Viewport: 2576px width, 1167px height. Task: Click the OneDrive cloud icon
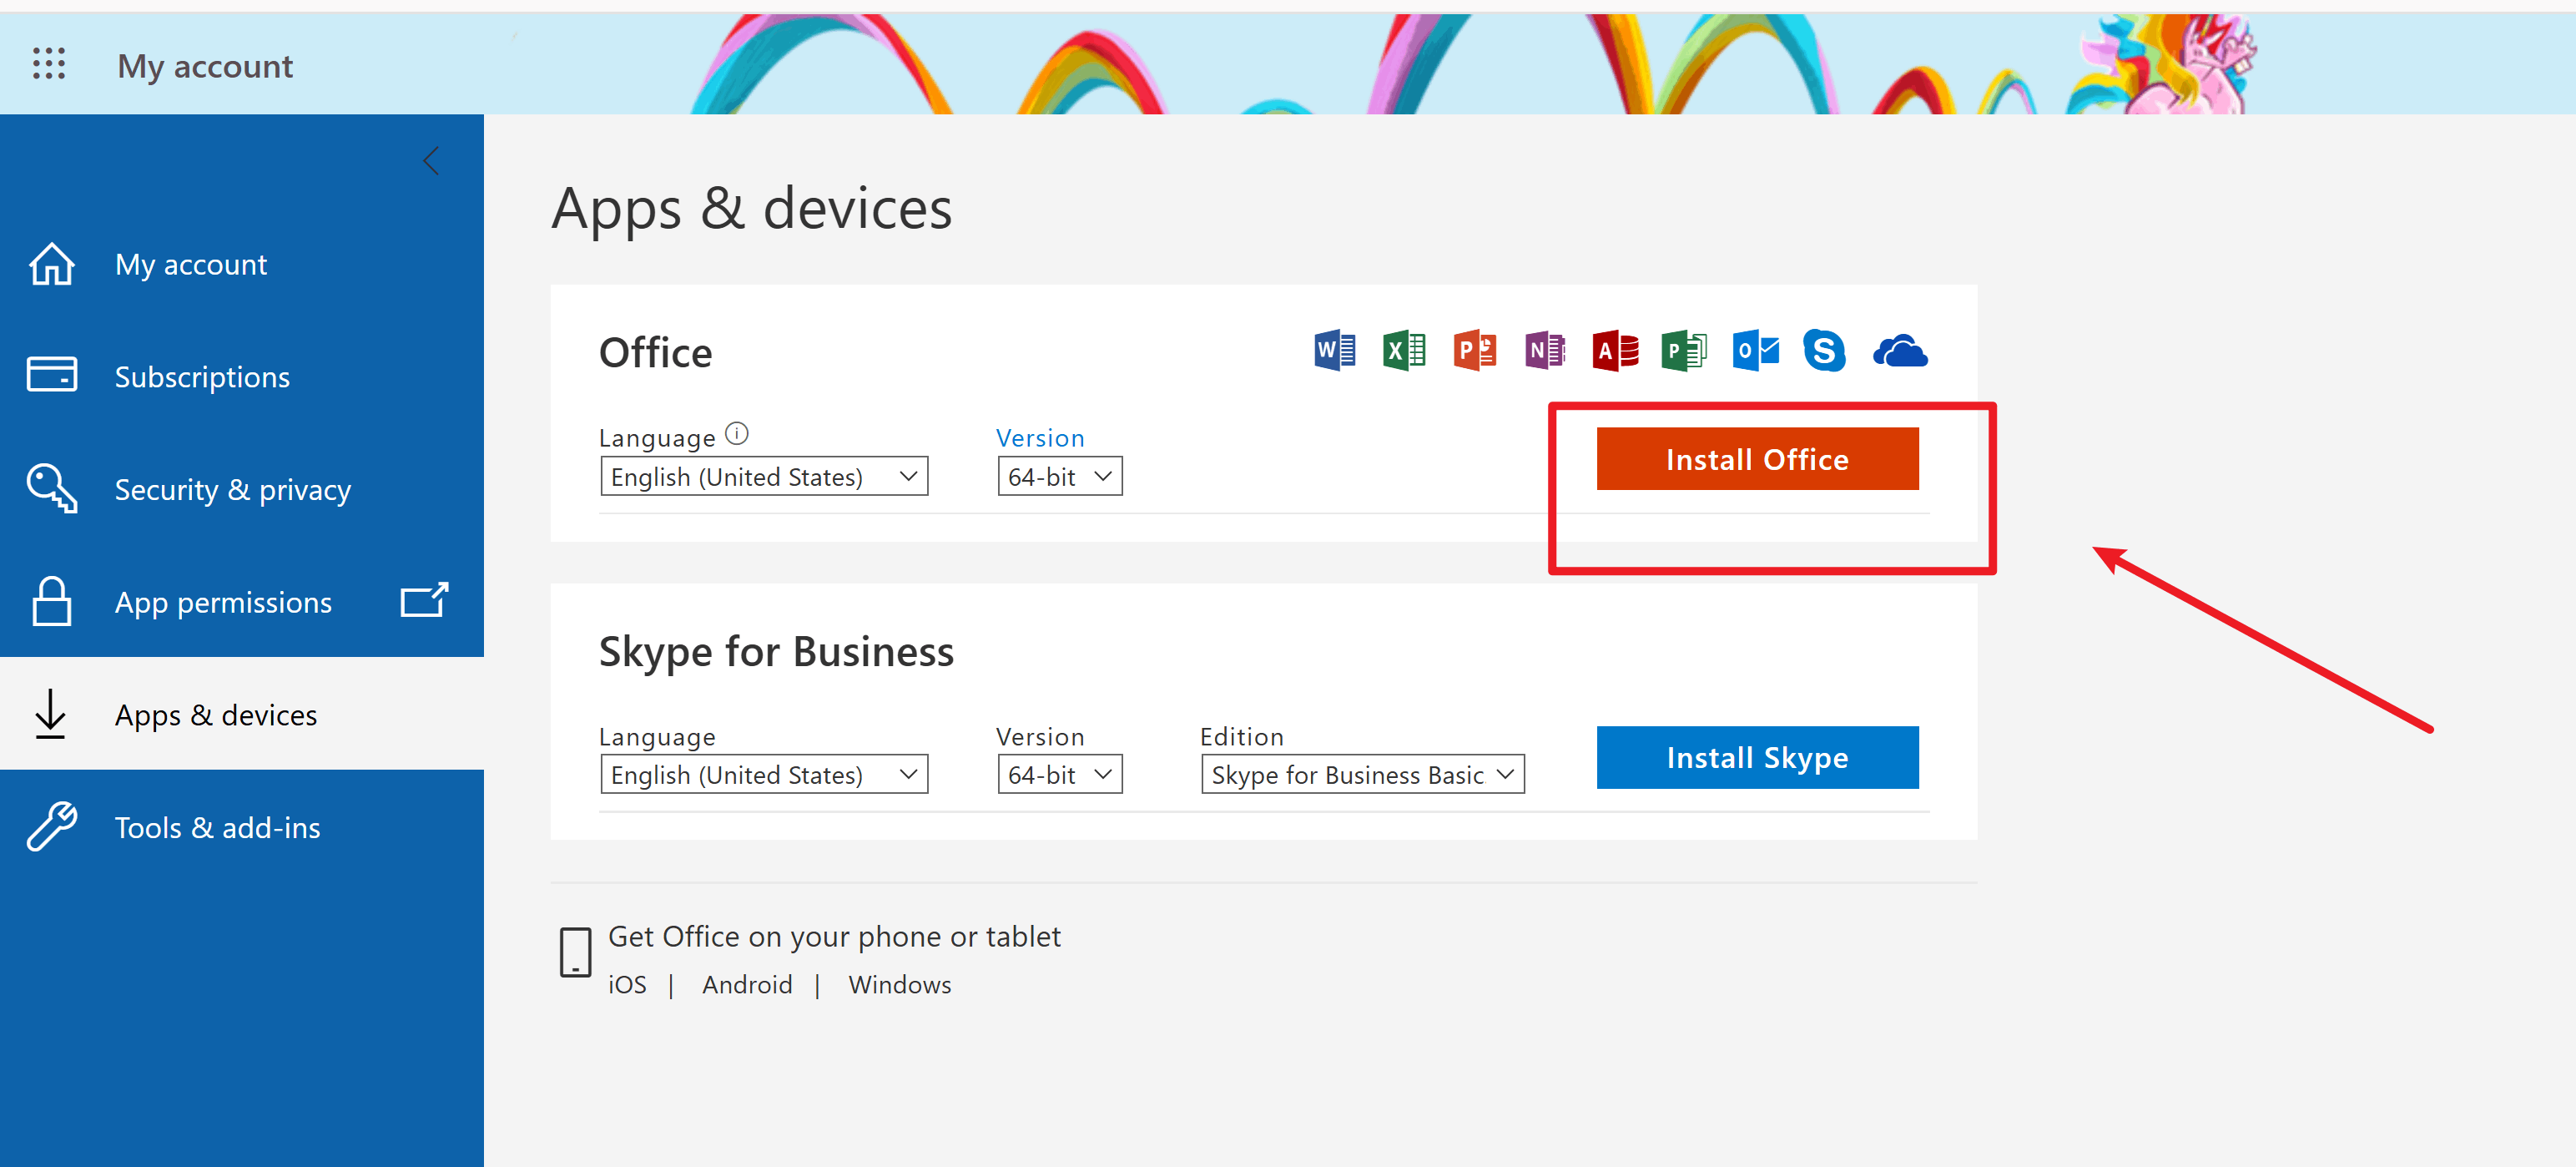point(1900,352)
